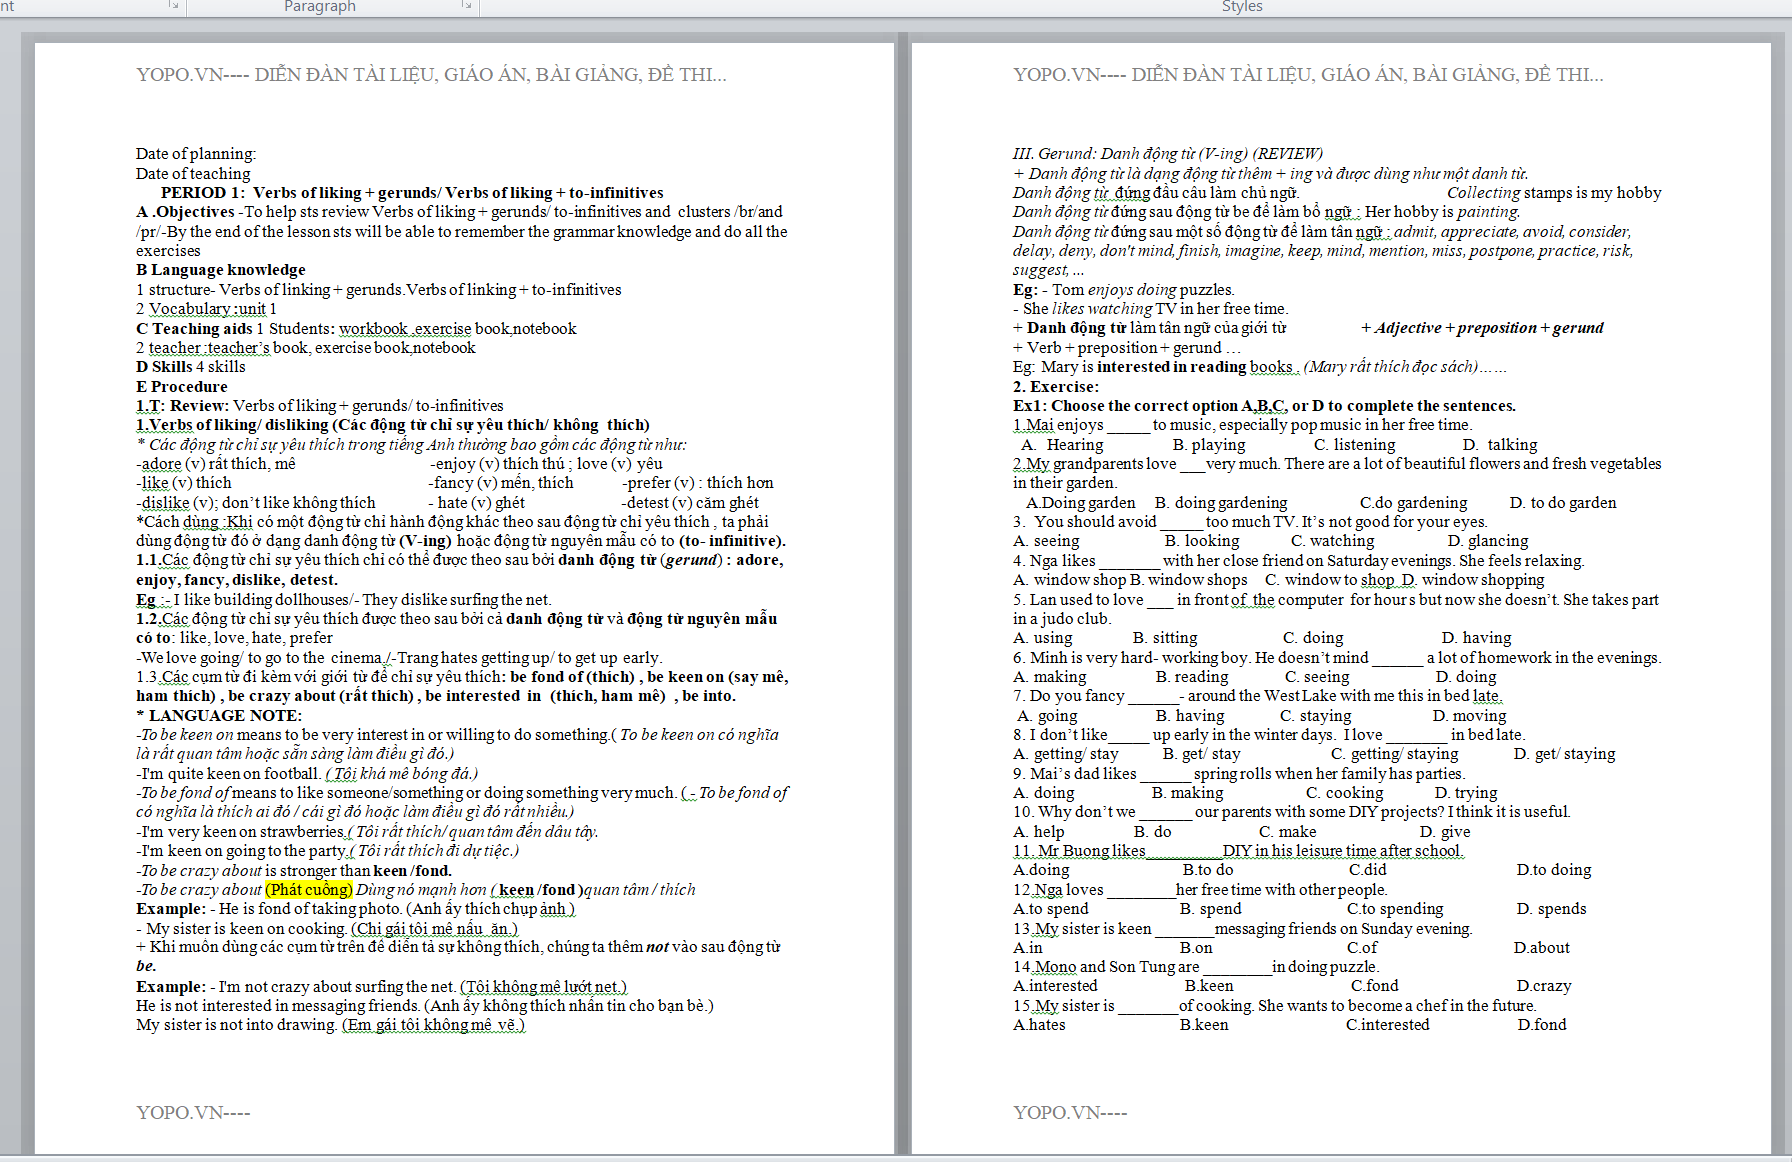The height and width of the screenshot is (1162, 1792).
Task: Click '11. Mr Buong likes' question line
Action: pos(1238,851)
